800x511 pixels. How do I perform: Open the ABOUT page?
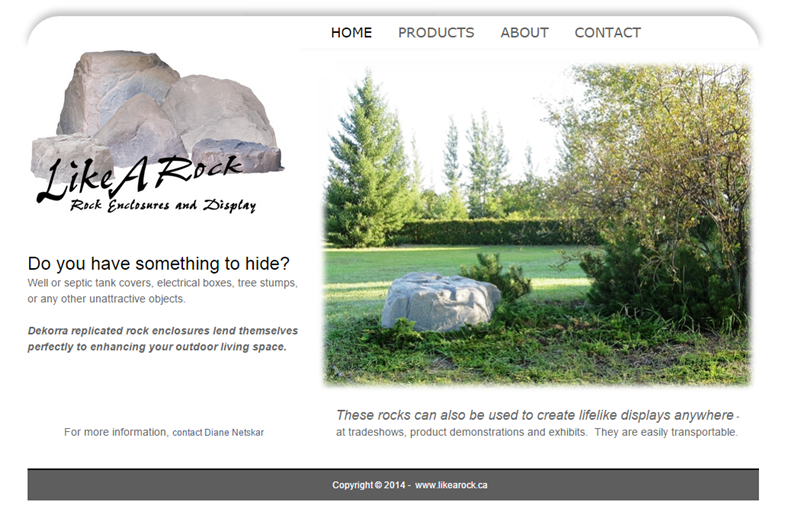click(x=524, y=33)
